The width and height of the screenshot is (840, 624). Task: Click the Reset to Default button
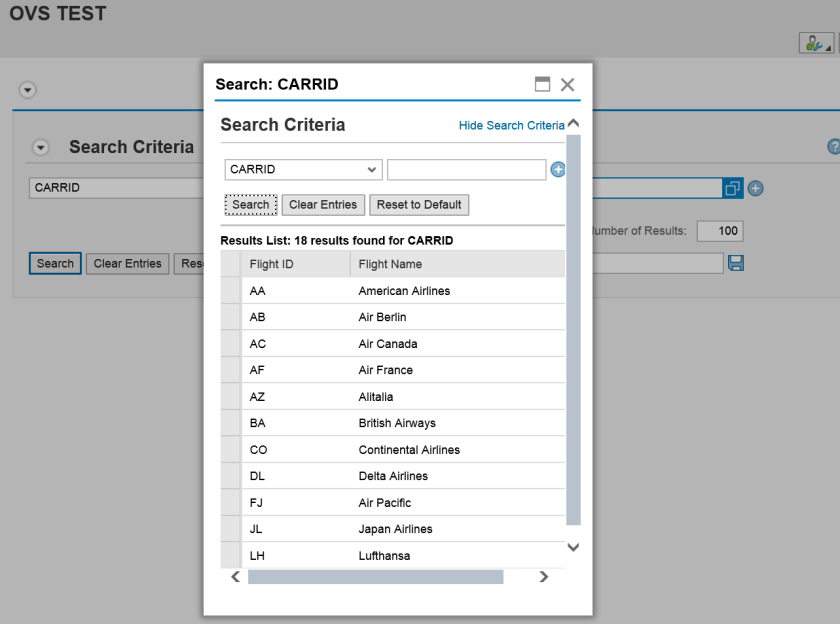point(419,205)
